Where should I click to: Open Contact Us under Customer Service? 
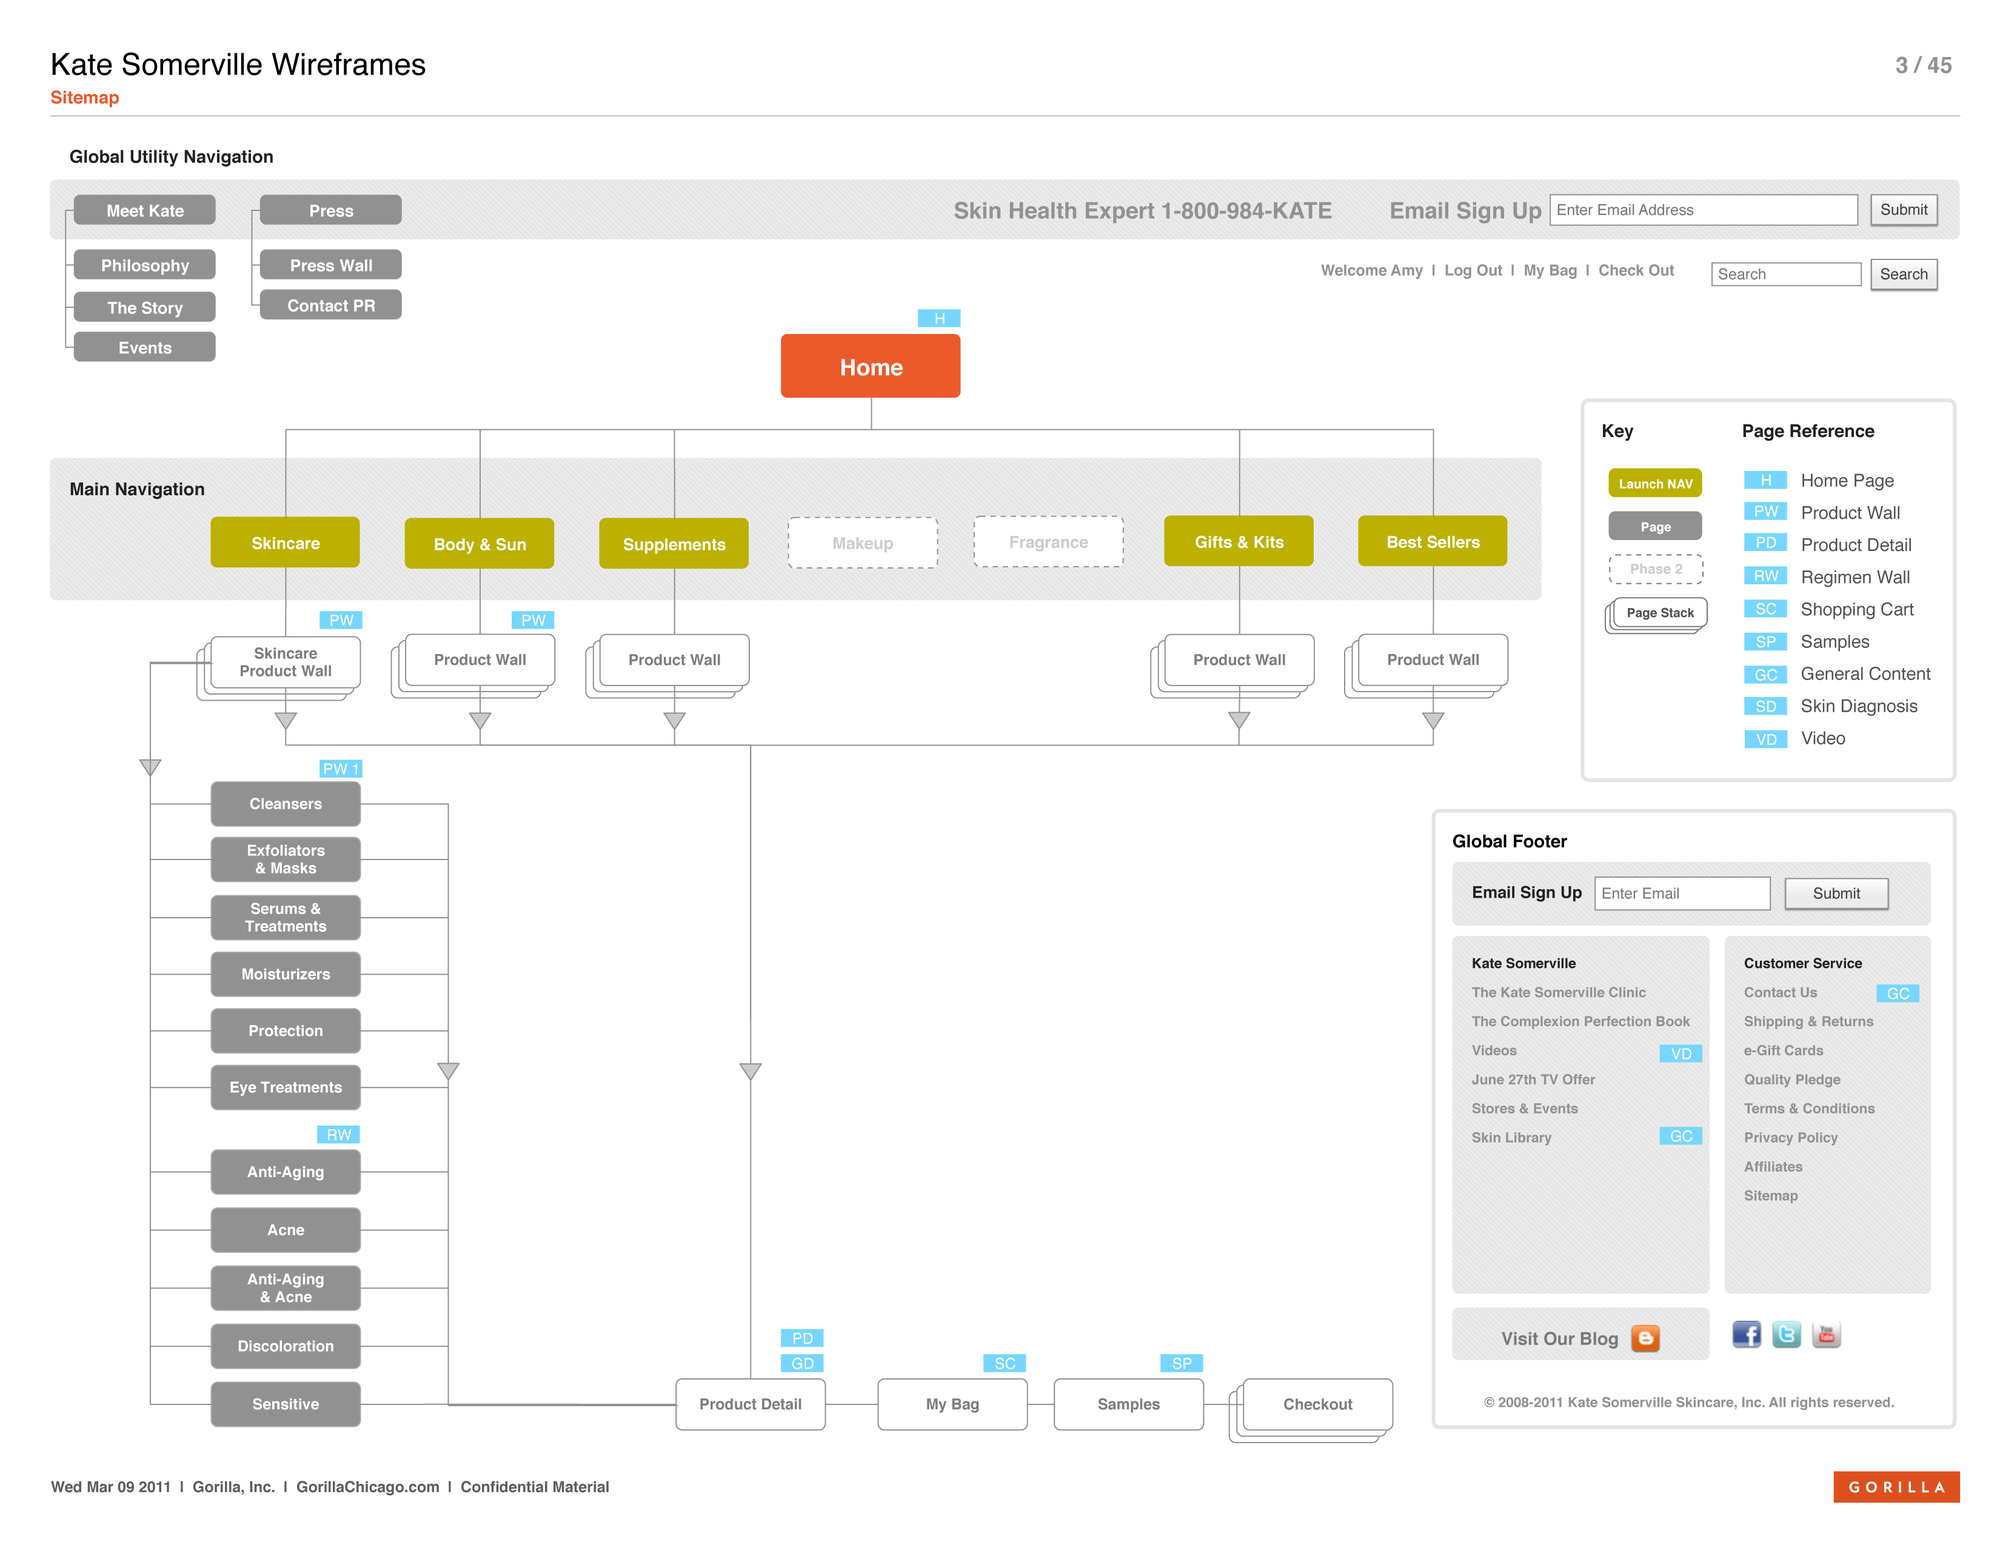click(x=1780, y=992)
